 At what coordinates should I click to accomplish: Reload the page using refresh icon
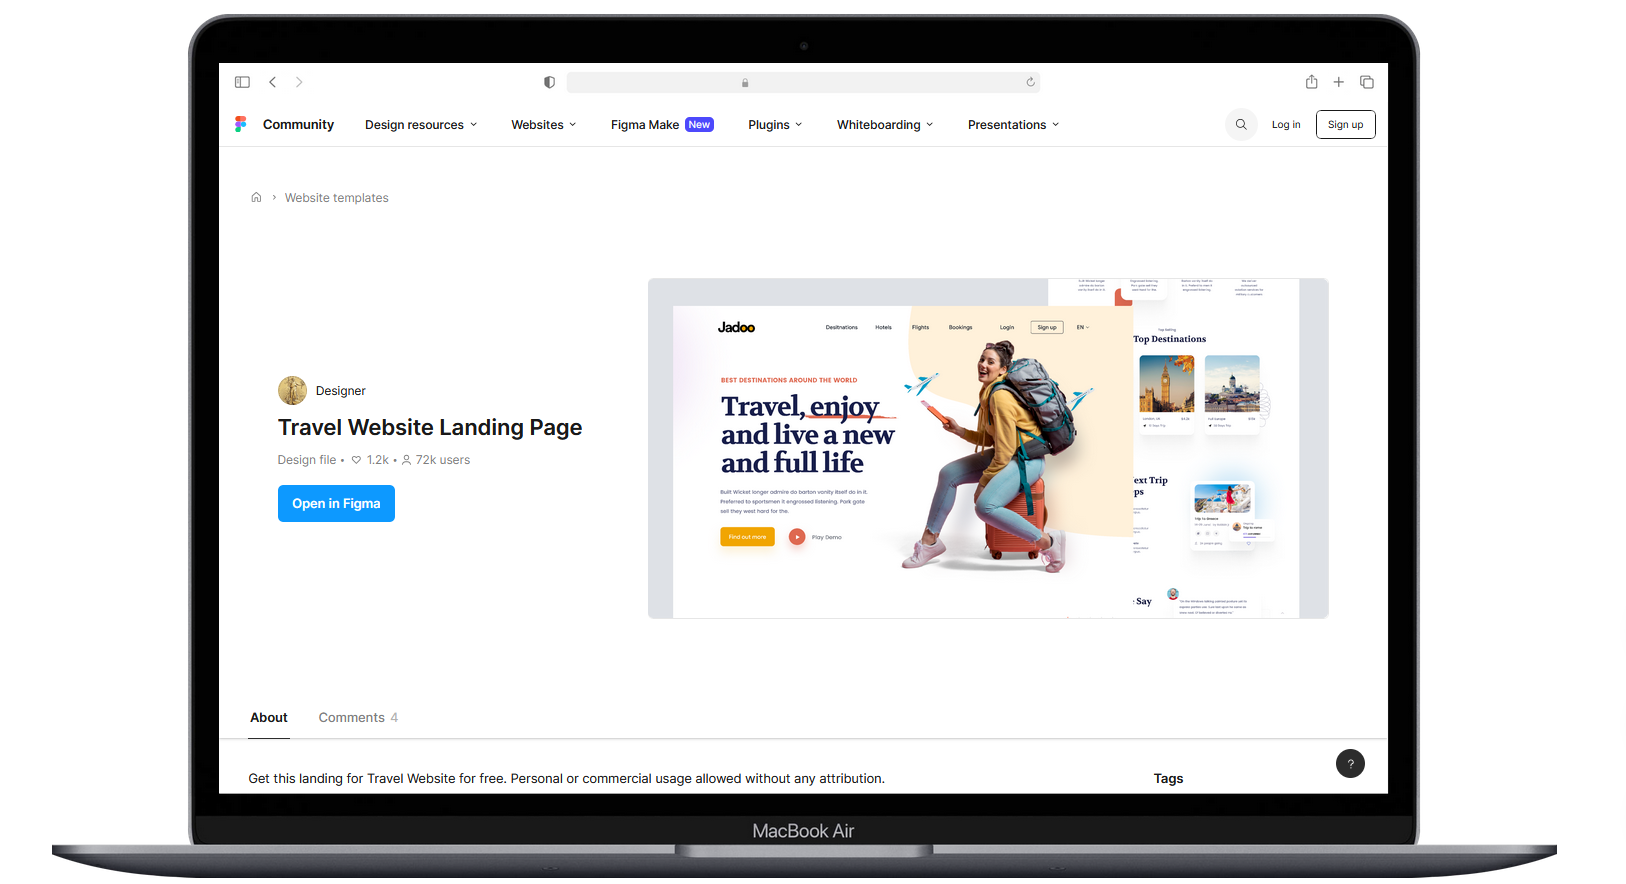tap(1030, 82)
